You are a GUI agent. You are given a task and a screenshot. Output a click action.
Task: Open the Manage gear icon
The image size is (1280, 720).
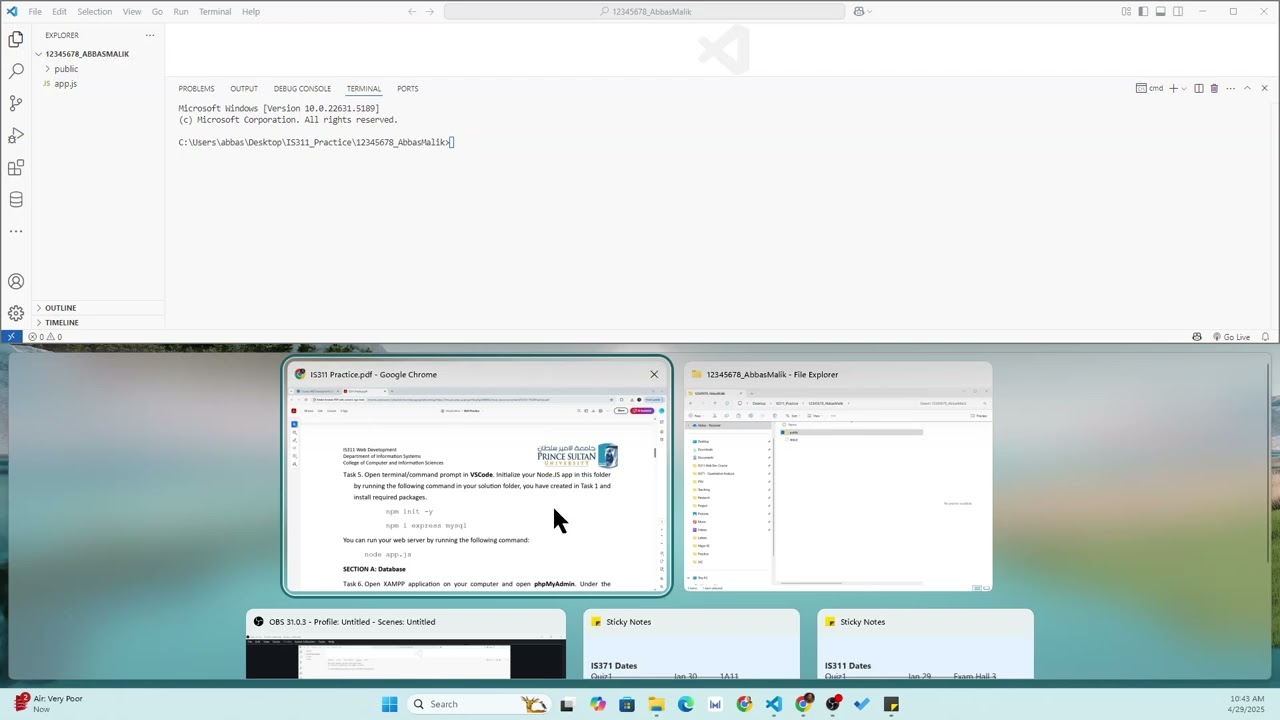pos(16,313)
